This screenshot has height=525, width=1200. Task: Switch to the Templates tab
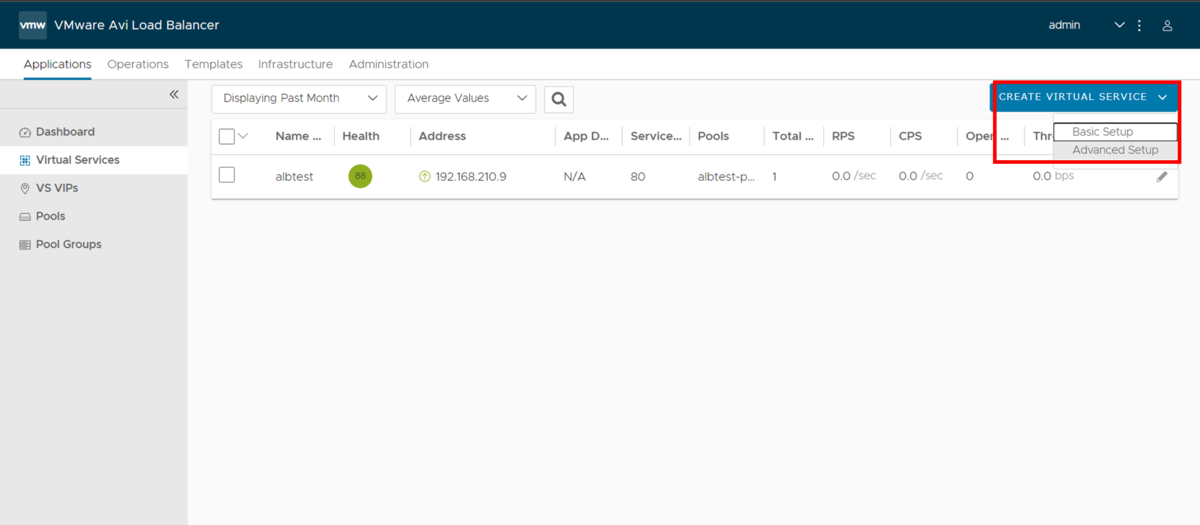click(214, 64)
